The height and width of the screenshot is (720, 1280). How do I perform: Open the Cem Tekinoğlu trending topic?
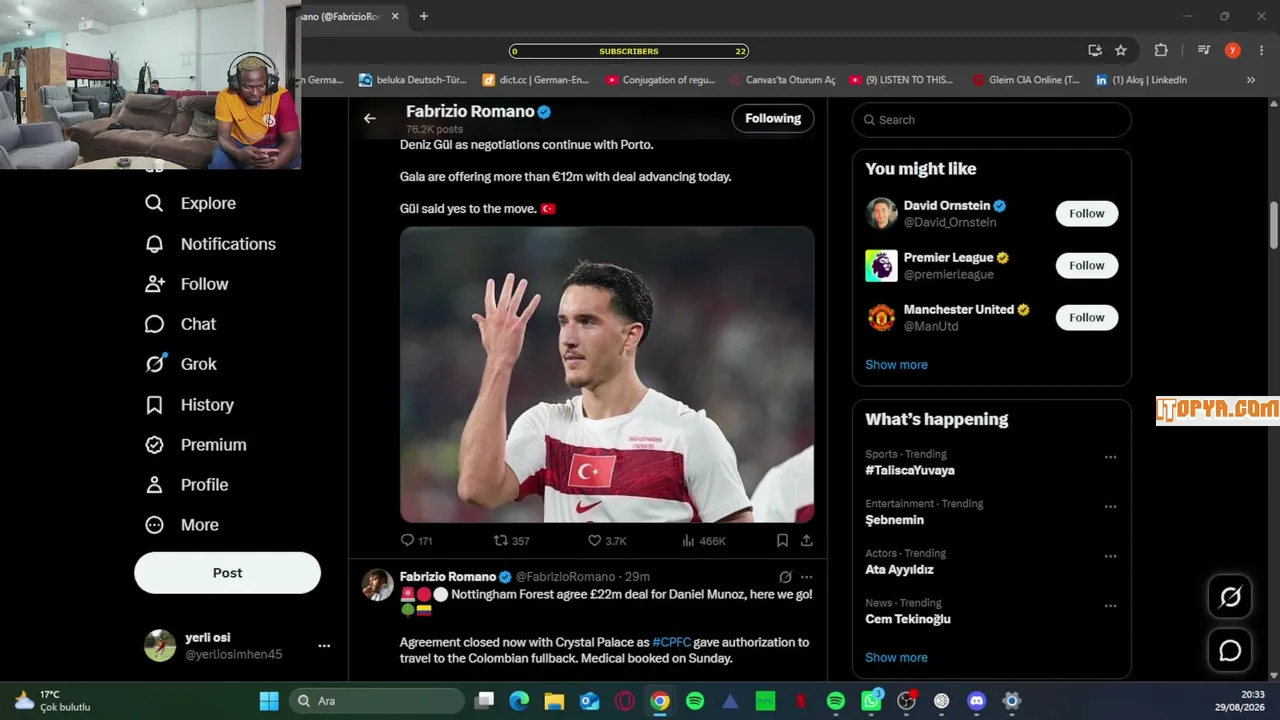[x=908, y=619]
